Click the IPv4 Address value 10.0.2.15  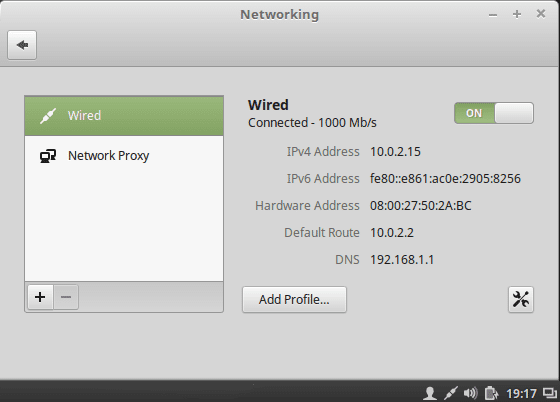tap(395, 152)
